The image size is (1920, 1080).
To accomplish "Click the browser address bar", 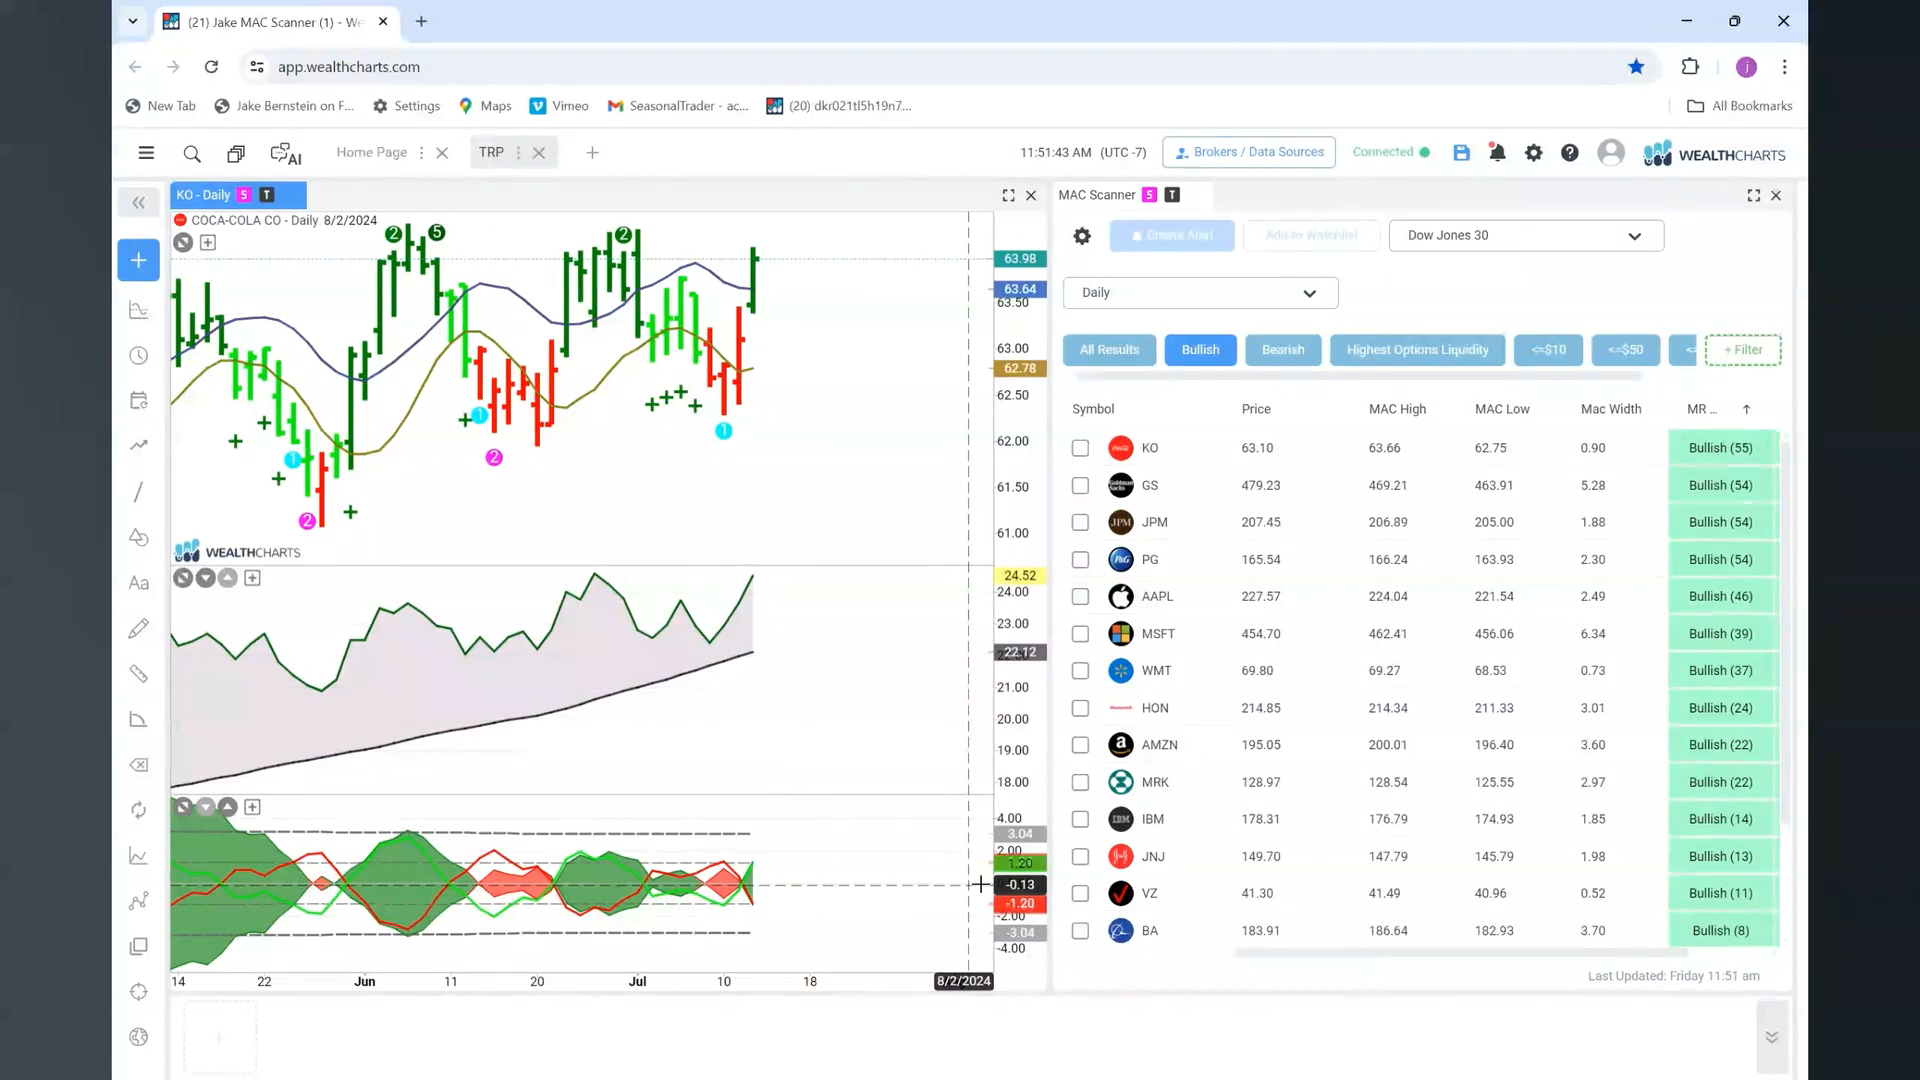I will click(x=930, y=67).
